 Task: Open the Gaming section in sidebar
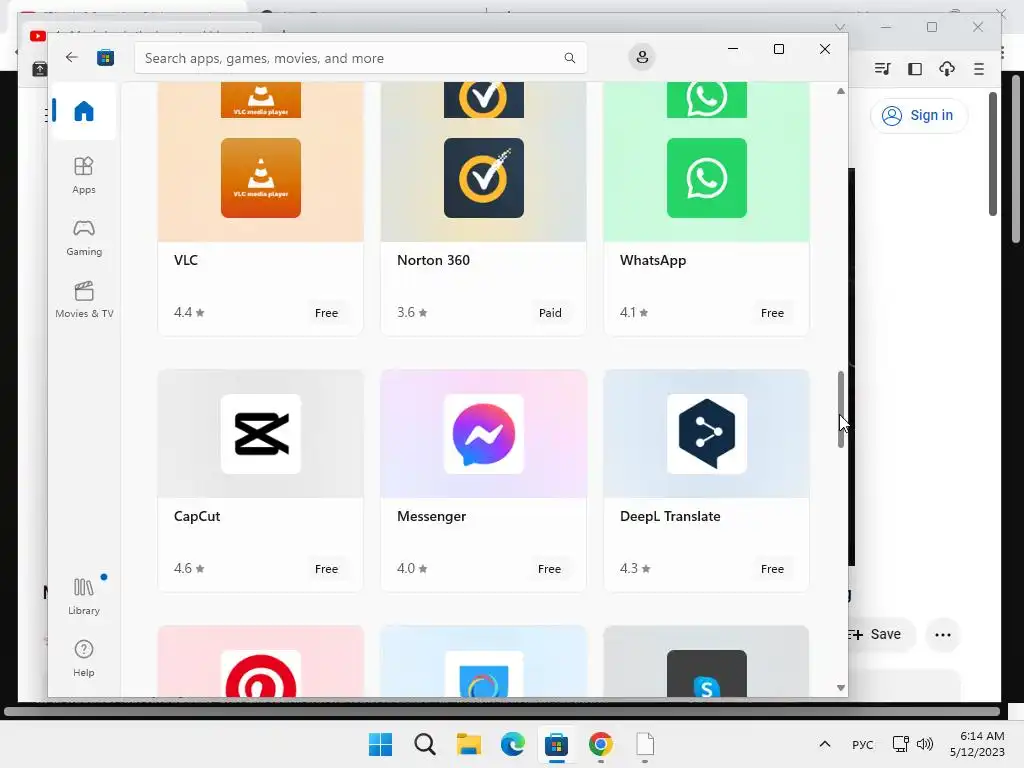pos(84,237)
